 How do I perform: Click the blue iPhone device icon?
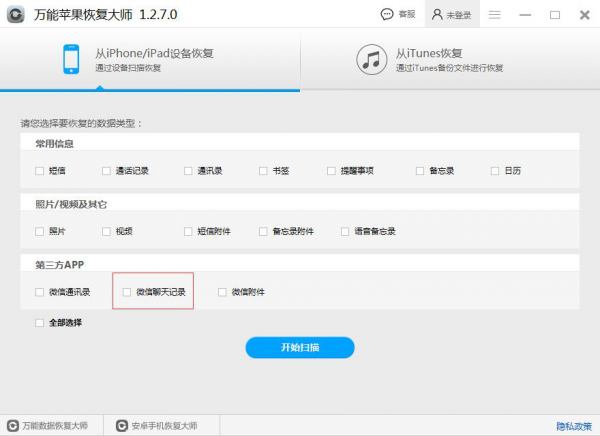click(x=71, y=59)
